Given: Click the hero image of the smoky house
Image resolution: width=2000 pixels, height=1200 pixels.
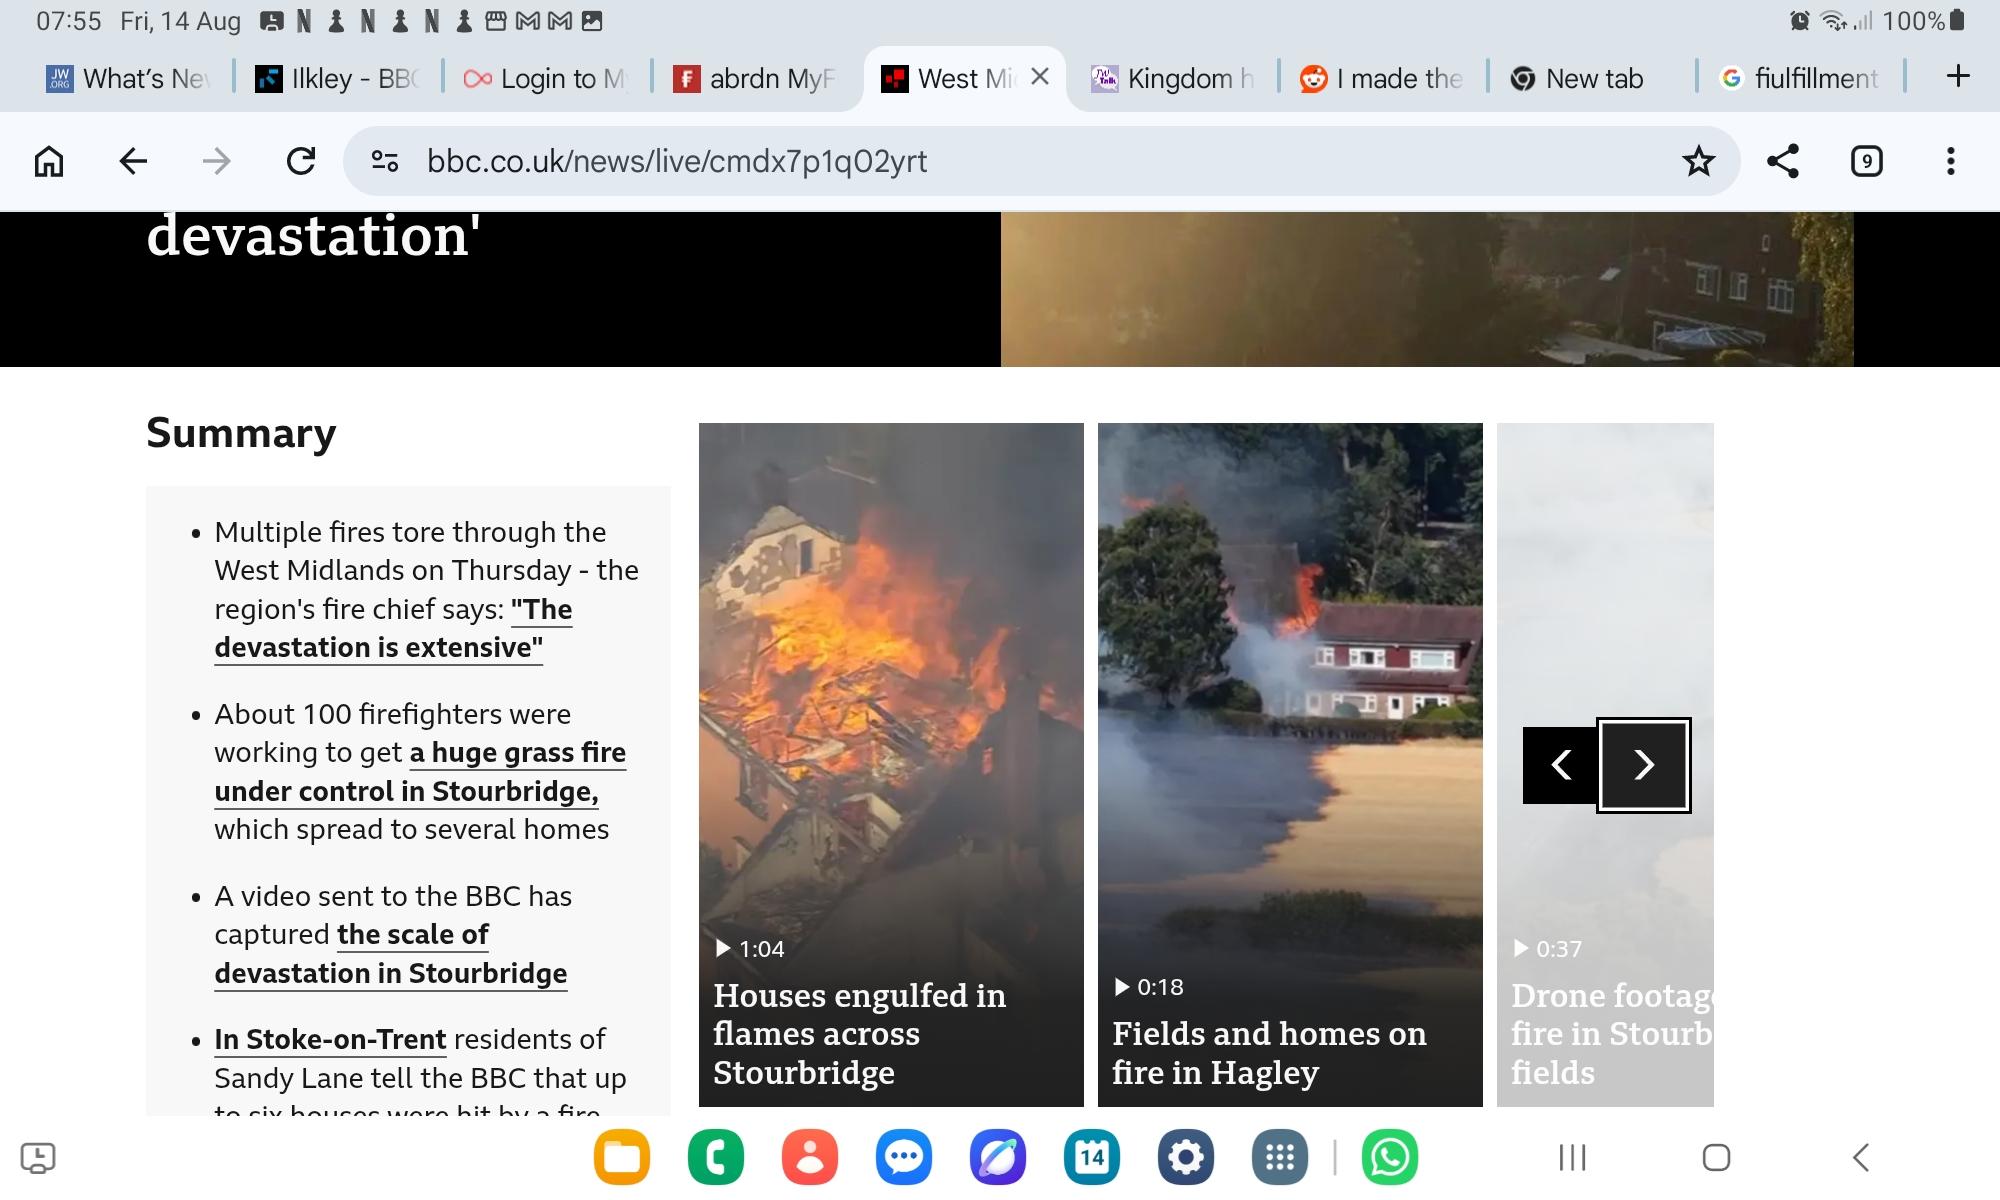Looking at the screenshot, I should click(x=1427, y=289).
